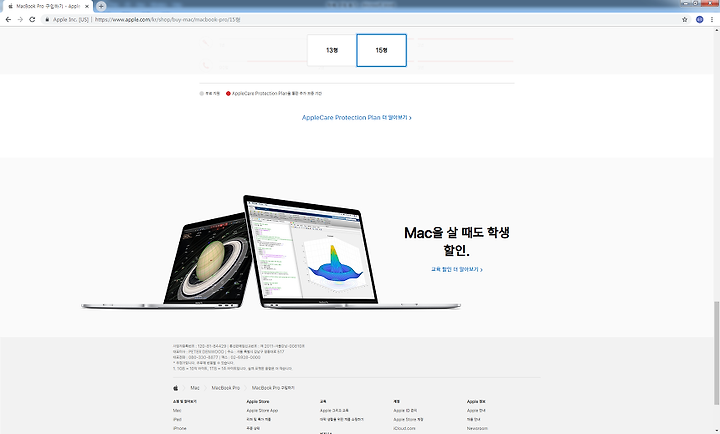Open the Apple Store App footer link
The width and height of the screenshot is (720, 434).
[x=262, y=411]
